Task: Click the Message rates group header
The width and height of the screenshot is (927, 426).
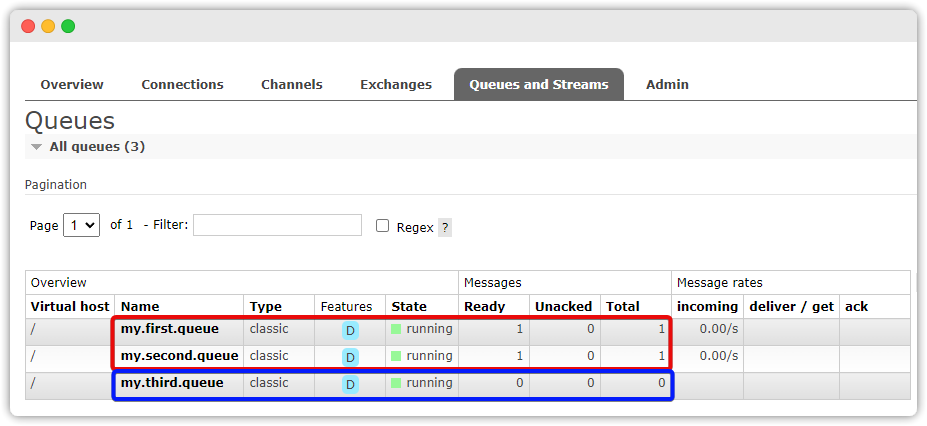Action: (719, 283)
